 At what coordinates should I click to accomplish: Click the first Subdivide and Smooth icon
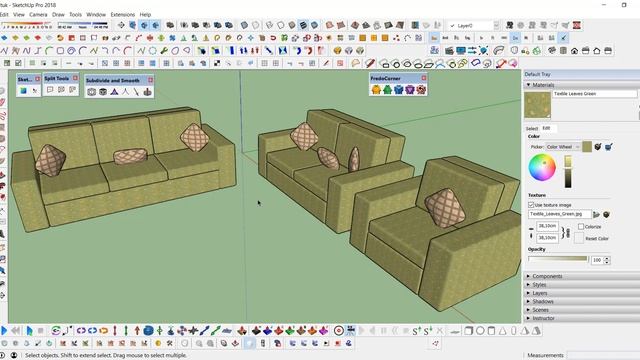click(x=91, y=92)
